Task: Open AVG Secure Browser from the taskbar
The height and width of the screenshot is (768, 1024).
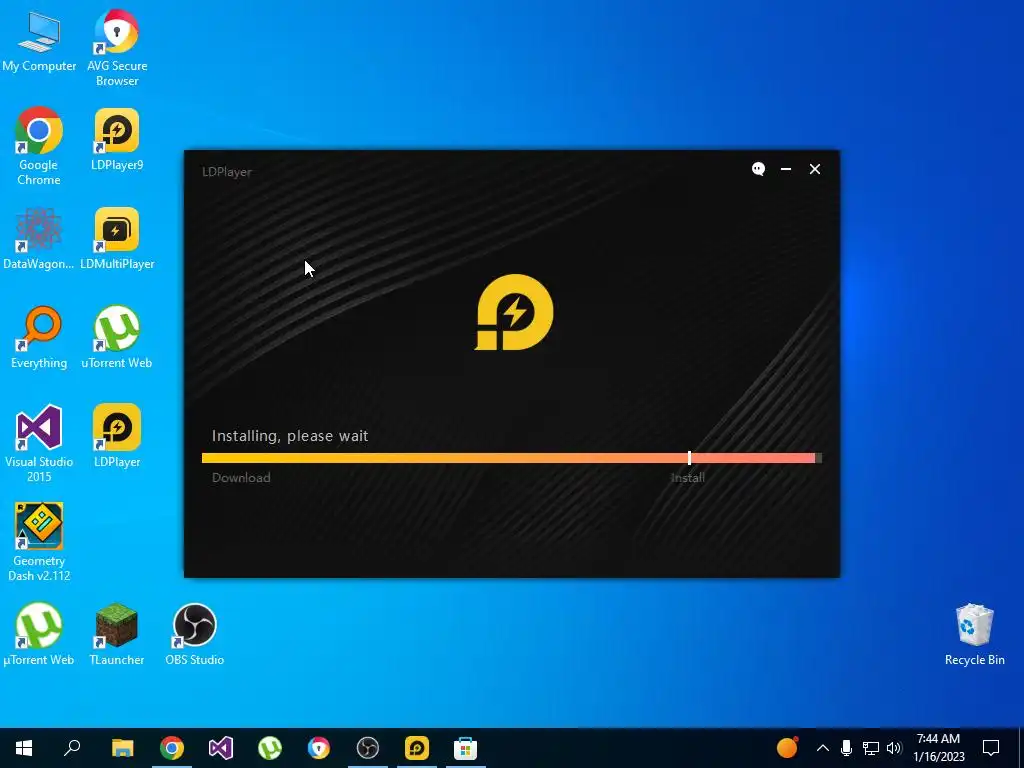Action: [319, 748]
